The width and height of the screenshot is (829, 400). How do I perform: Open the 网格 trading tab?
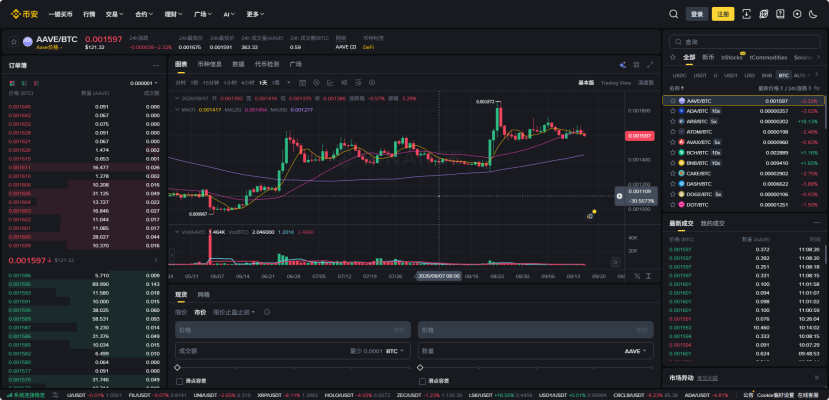pos(203,294)
